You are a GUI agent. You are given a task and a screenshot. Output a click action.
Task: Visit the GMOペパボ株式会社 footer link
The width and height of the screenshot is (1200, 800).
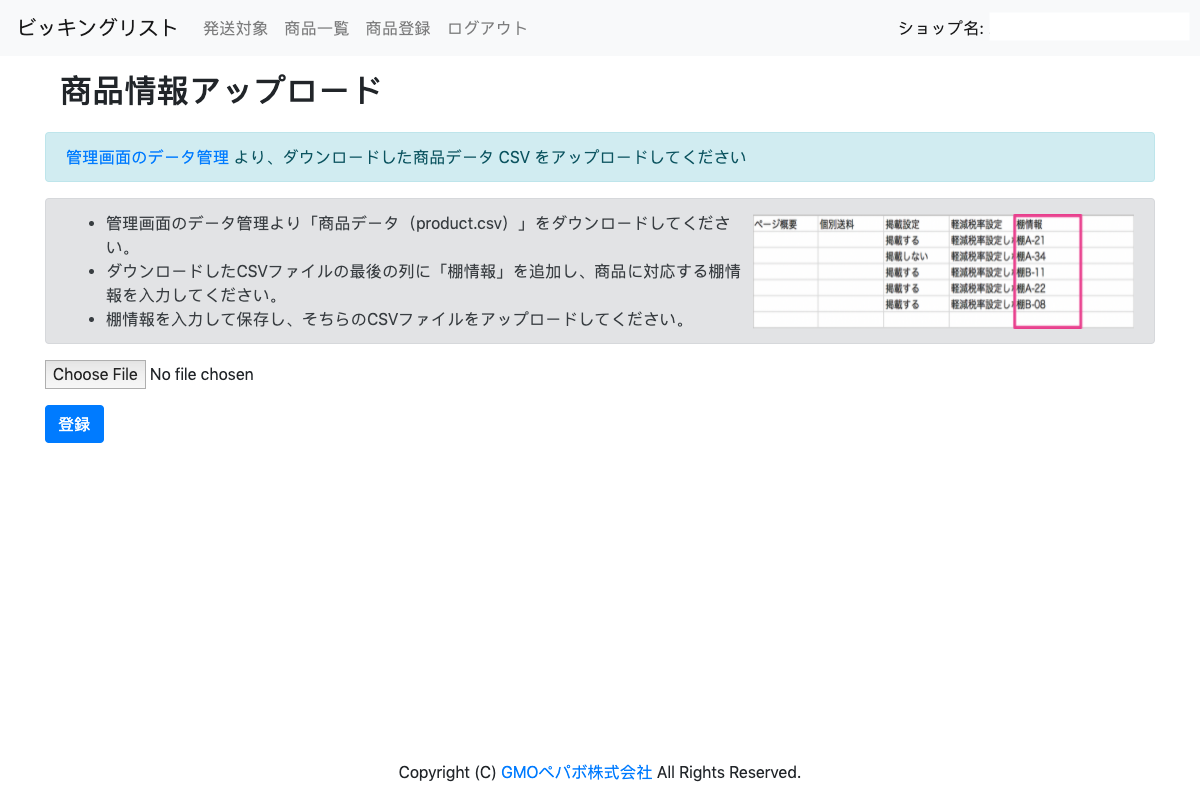coord(576,772)
